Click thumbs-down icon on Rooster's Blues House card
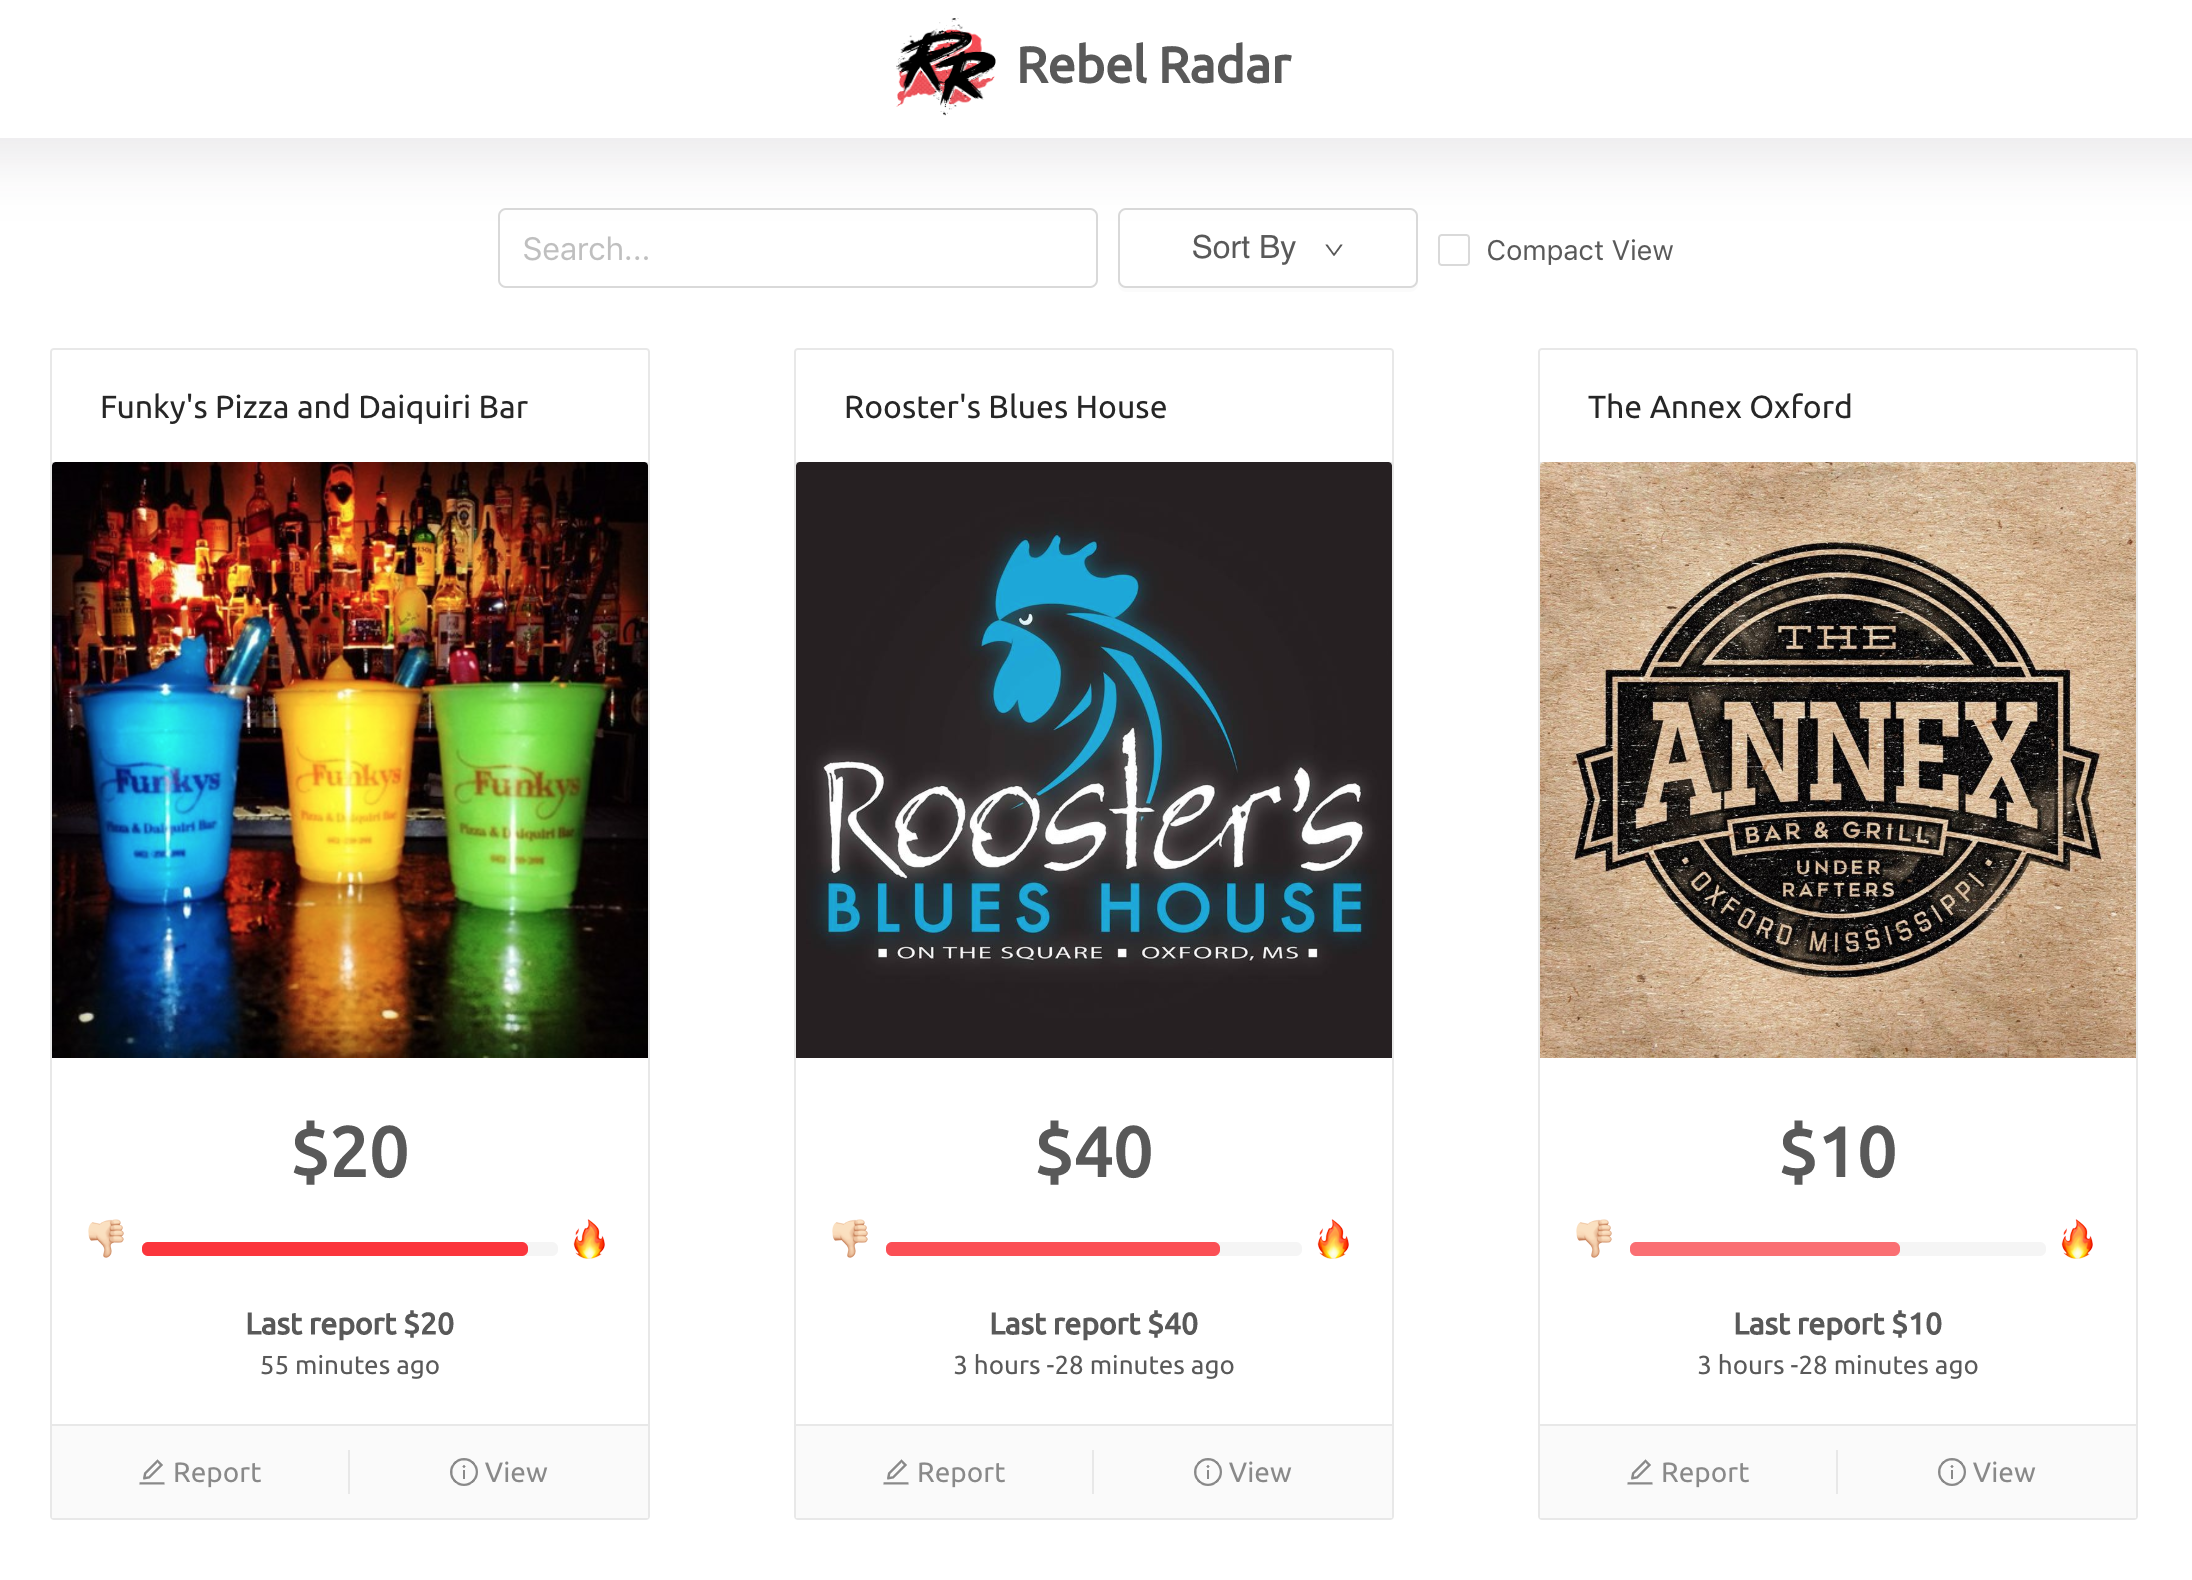 click(x=850, y=1238)
